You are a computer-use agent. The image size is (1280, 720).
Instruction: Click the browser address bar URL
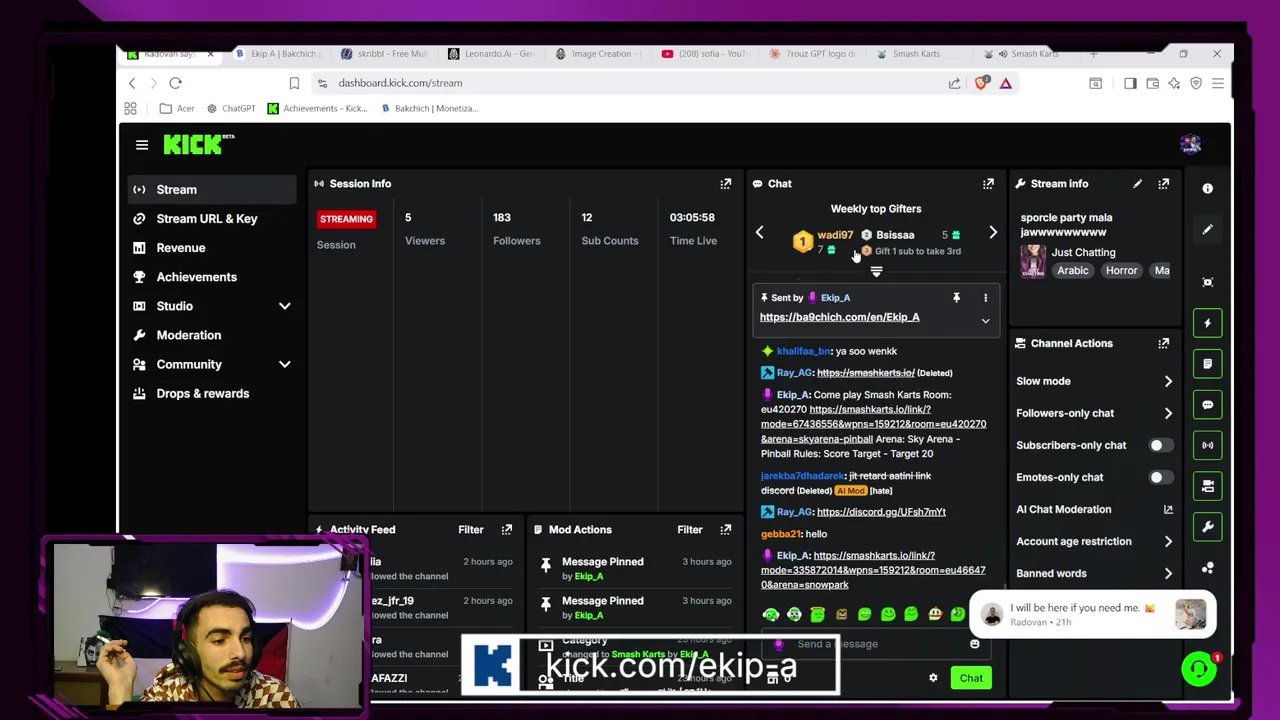coord(400,83)
